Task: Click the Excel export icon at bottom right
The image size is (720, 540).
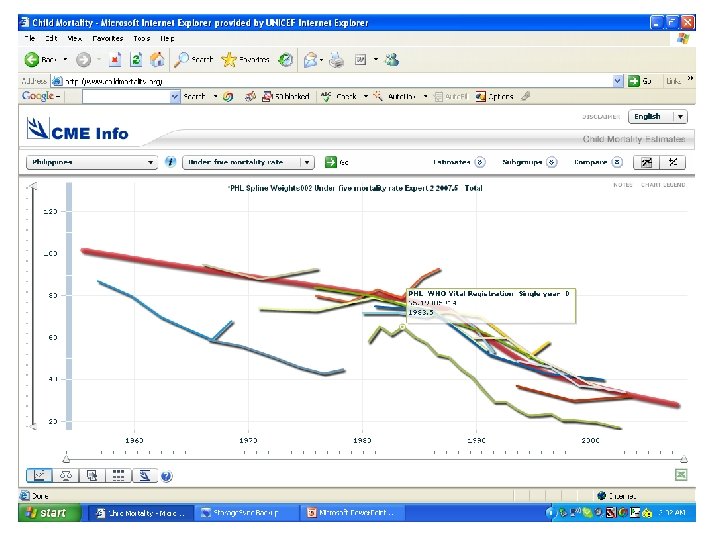Action: (681, 475)
